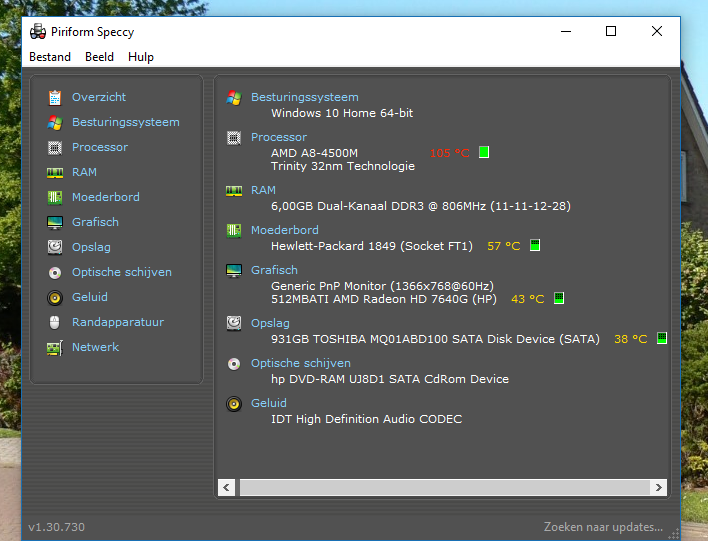Image resolution: width=708 pixels, height=541 pixels.
Task: Click the Moederbord icon in summary panel
Action: pyautogui.click(x=234, y=231)
